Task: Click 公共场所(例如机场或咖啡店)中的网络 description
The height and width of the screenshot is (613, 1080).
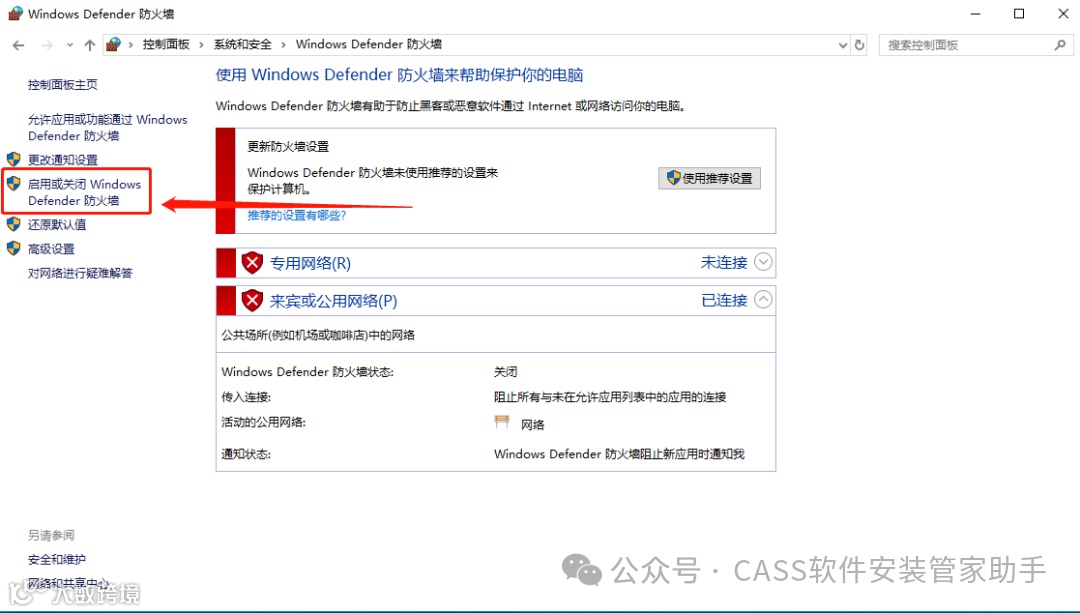Action: click(318, 335)
